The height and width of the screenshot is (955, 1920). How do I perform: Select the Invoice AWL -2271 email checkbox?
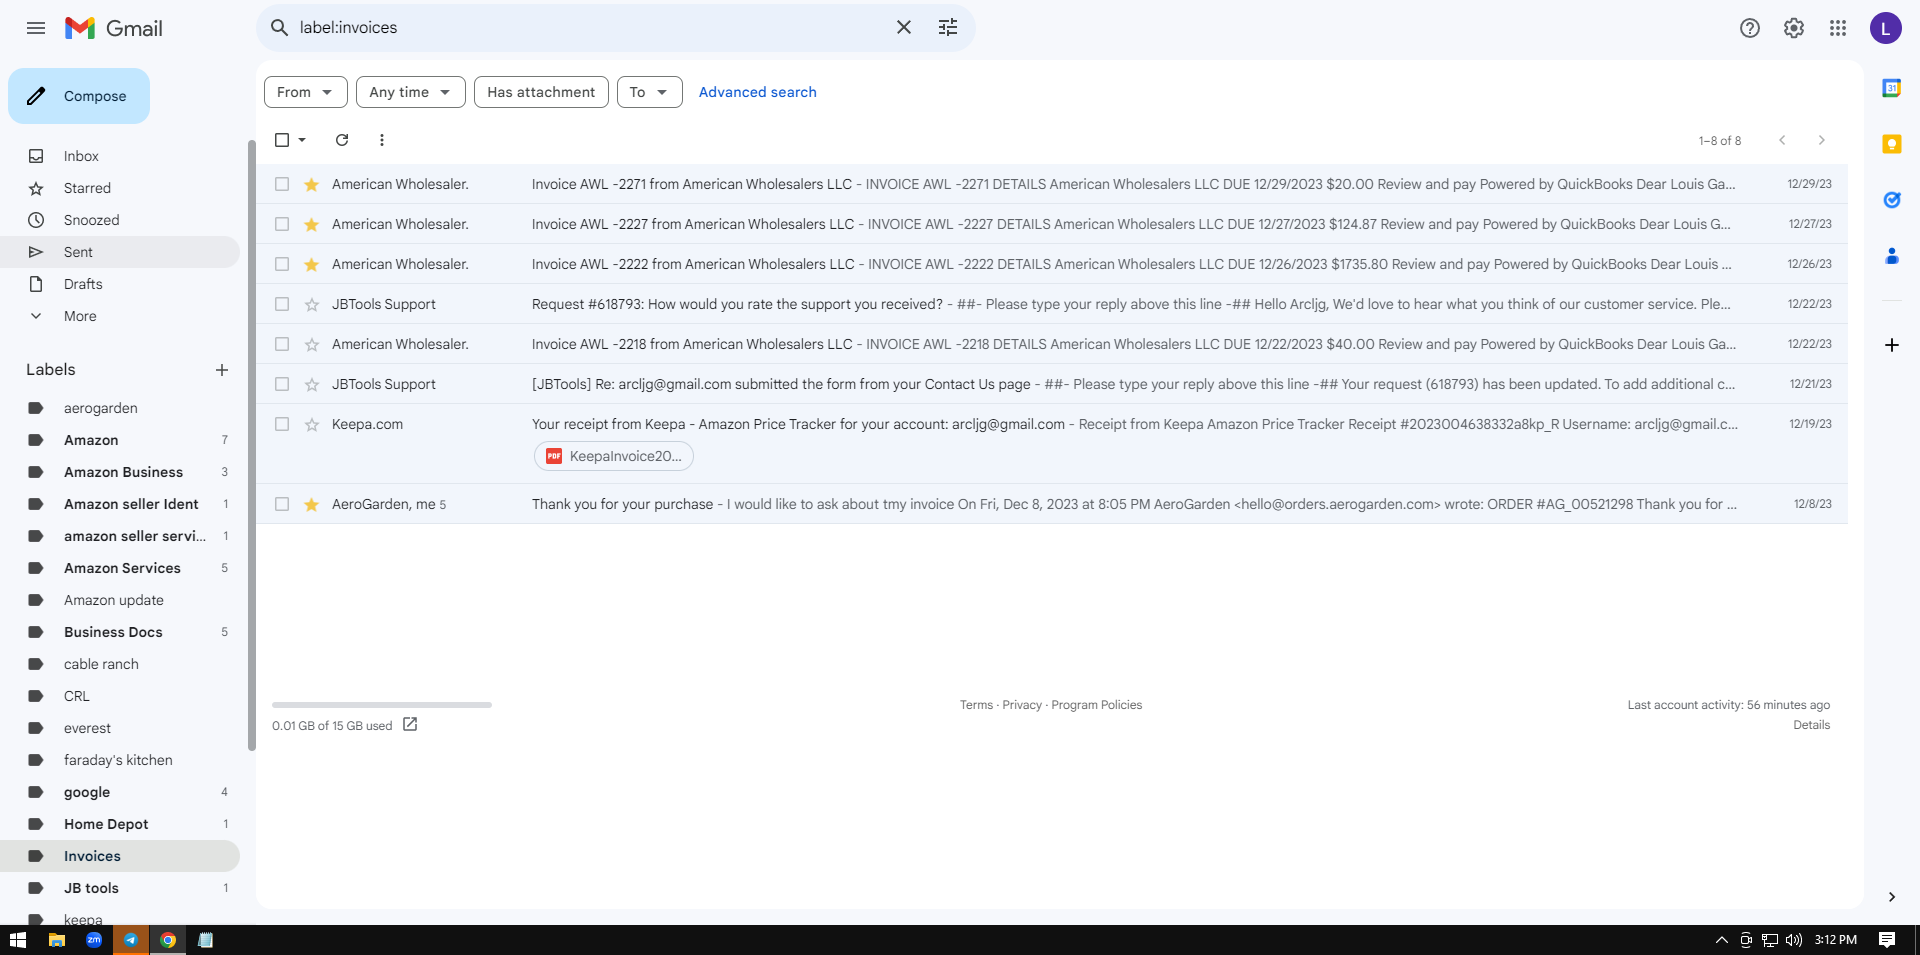coord(282,184)
